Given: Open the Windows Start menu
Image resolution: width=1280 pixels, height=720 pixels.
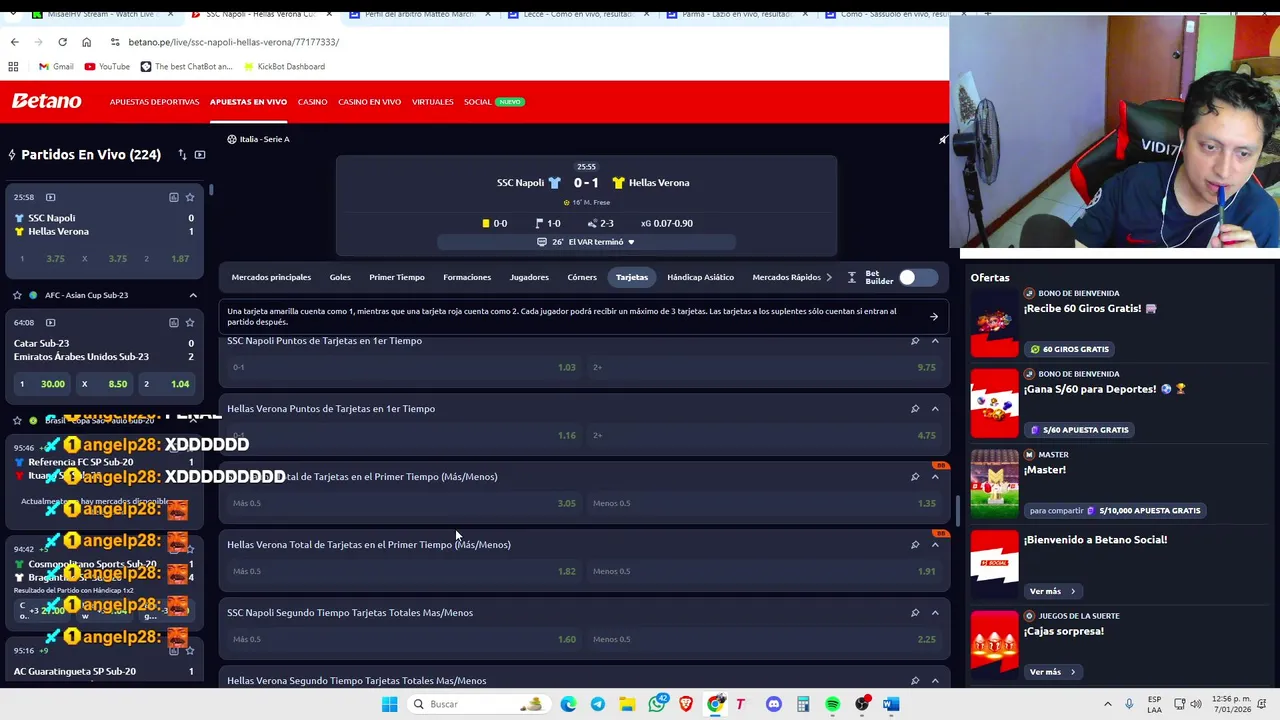Looking at the screenshot, I should click(x=389, y=704).
